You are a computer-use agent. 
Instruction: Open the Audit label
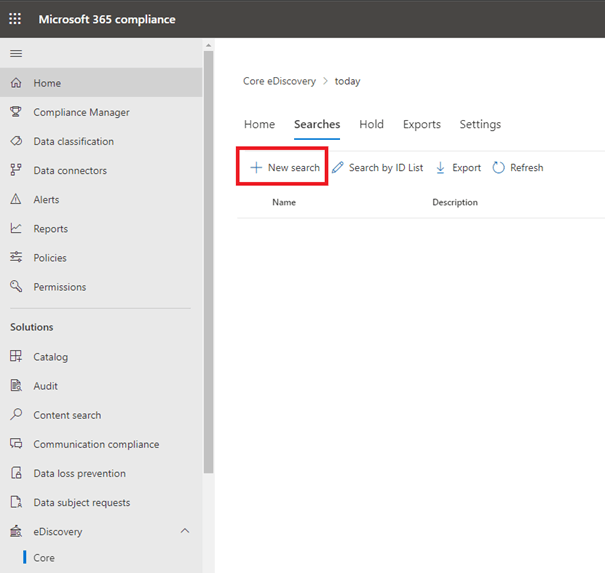(46, 386)
